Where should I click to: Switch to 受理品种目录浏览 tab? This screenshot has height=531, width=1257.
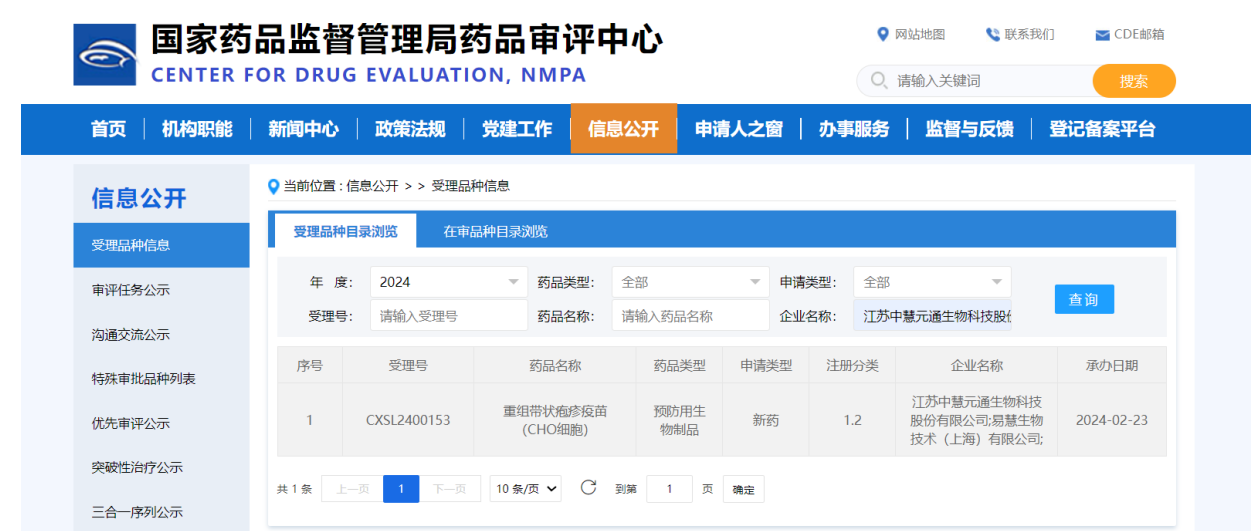point(345,231)
